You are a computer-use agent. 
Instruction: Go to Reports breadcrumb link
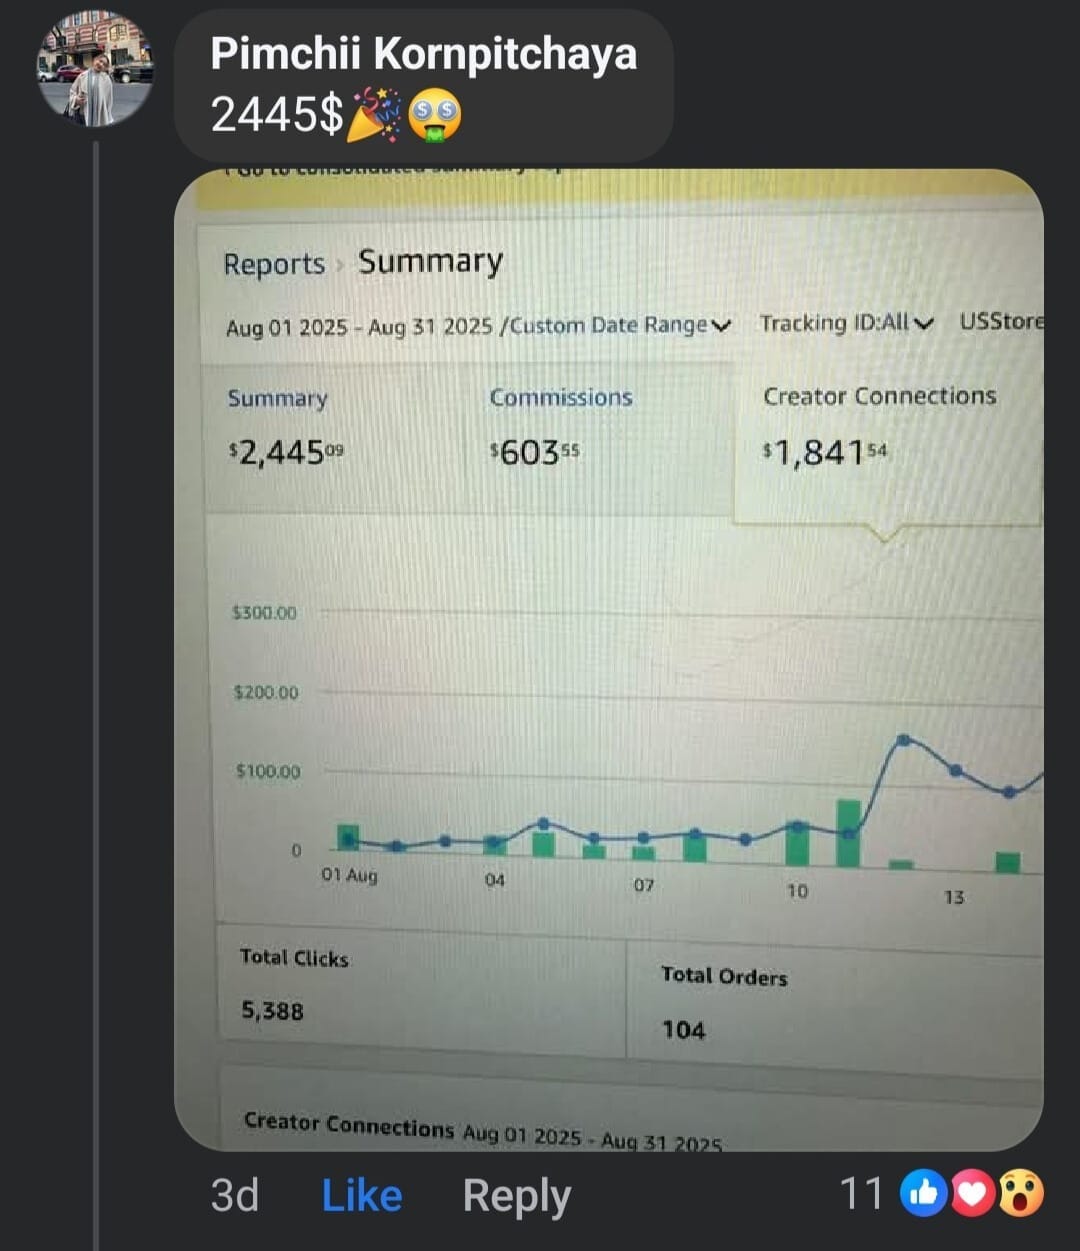click(274, 264)
